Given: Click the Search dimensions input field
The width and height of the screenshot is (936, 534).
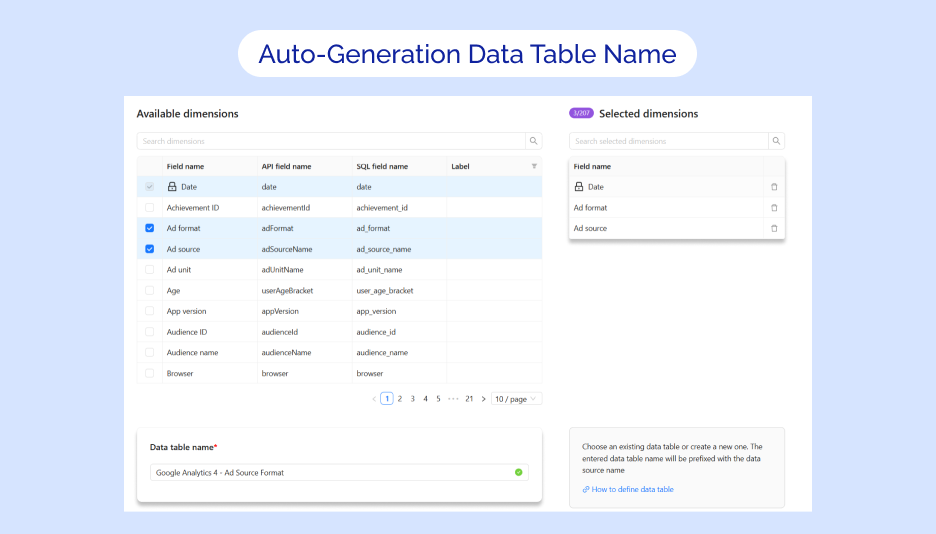Looking at the screenshot, I should pos(330,141).
